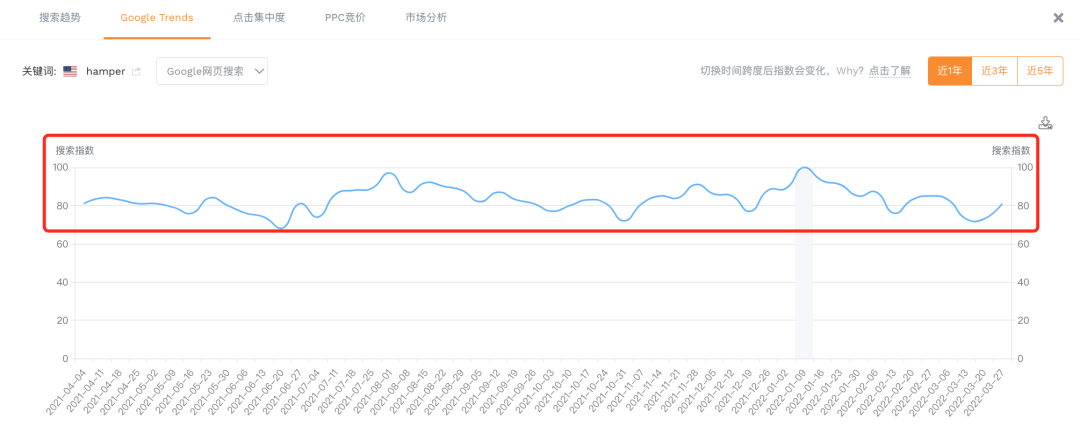Expand the Google网页搜索 dropdown

(x=212, y=71)
